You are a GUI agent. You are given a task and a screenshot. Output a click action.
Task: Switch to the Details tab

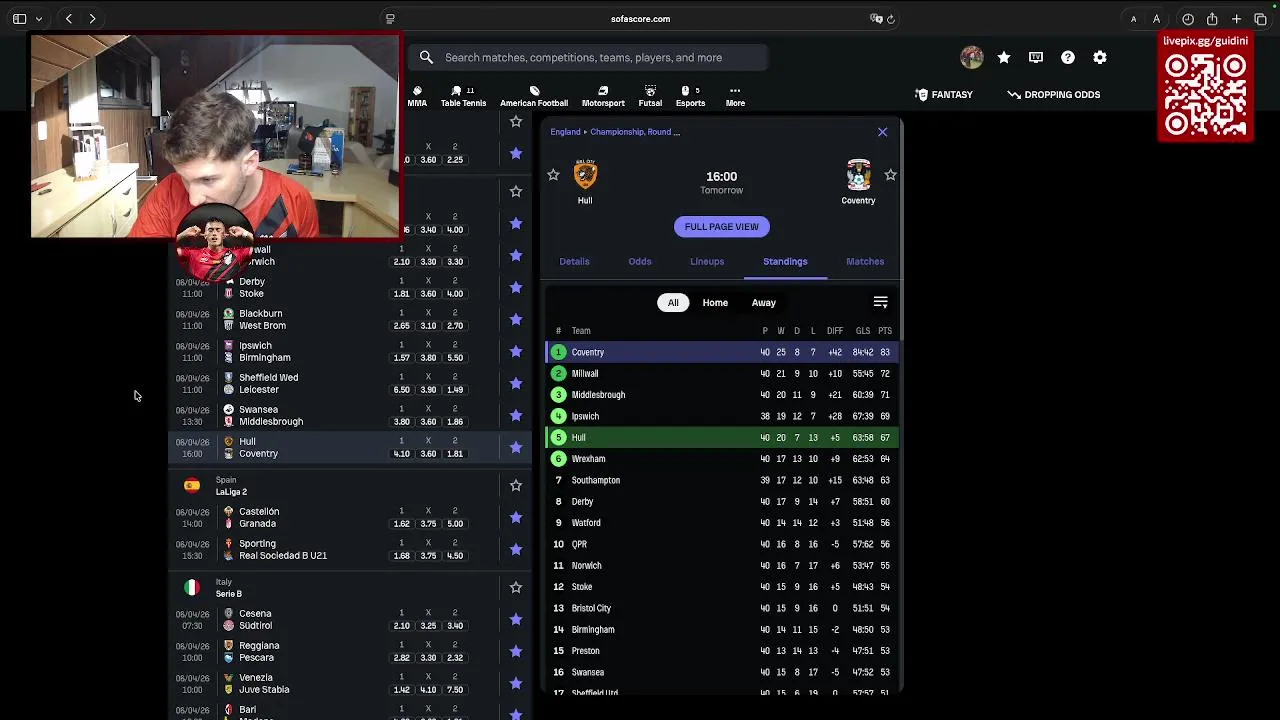[x=574, y=261]
